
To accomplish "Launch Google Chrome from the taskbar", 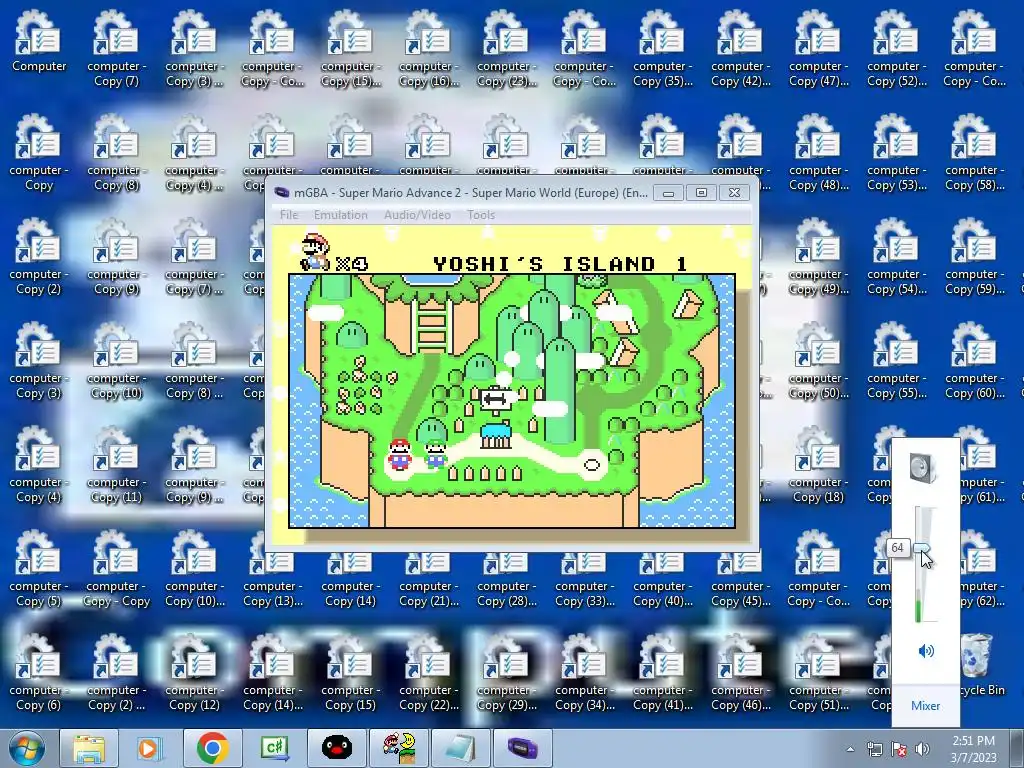I will click(x=212, y=748).
